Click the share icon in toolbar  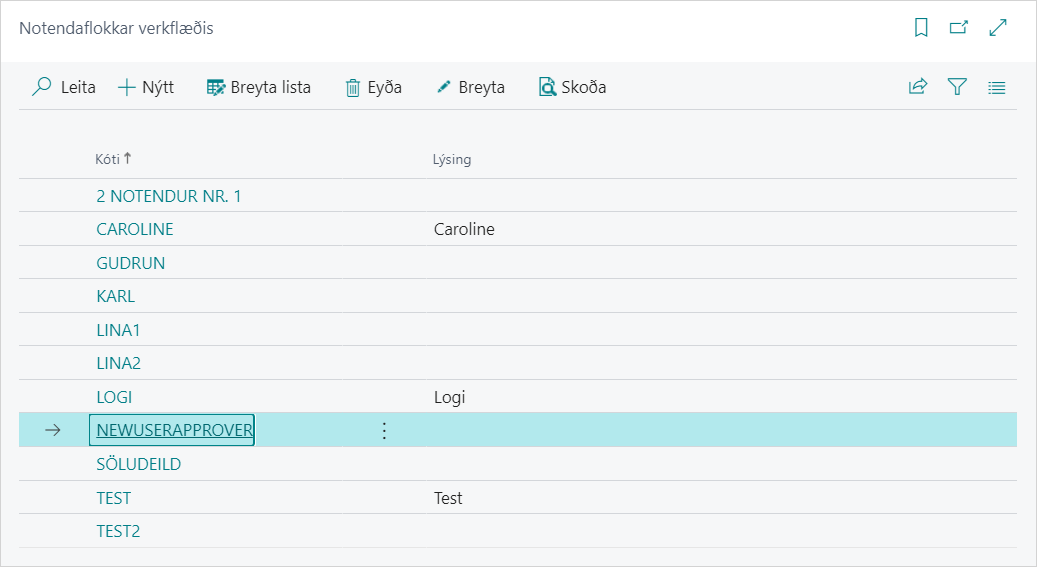tap(917, 87)
